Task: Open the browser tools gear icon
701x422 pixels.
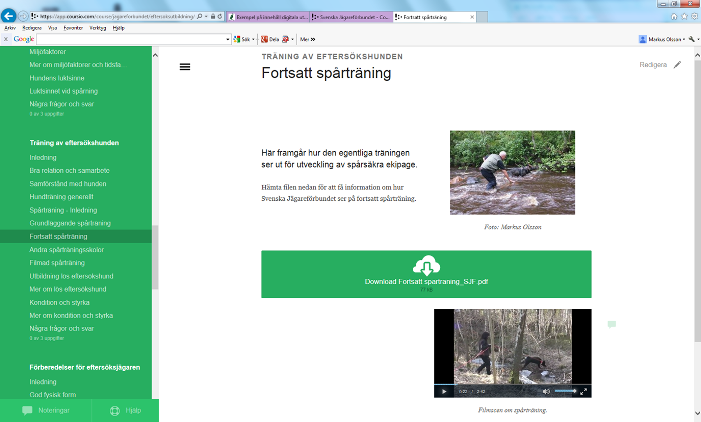Action: click(x=695, y=17)
